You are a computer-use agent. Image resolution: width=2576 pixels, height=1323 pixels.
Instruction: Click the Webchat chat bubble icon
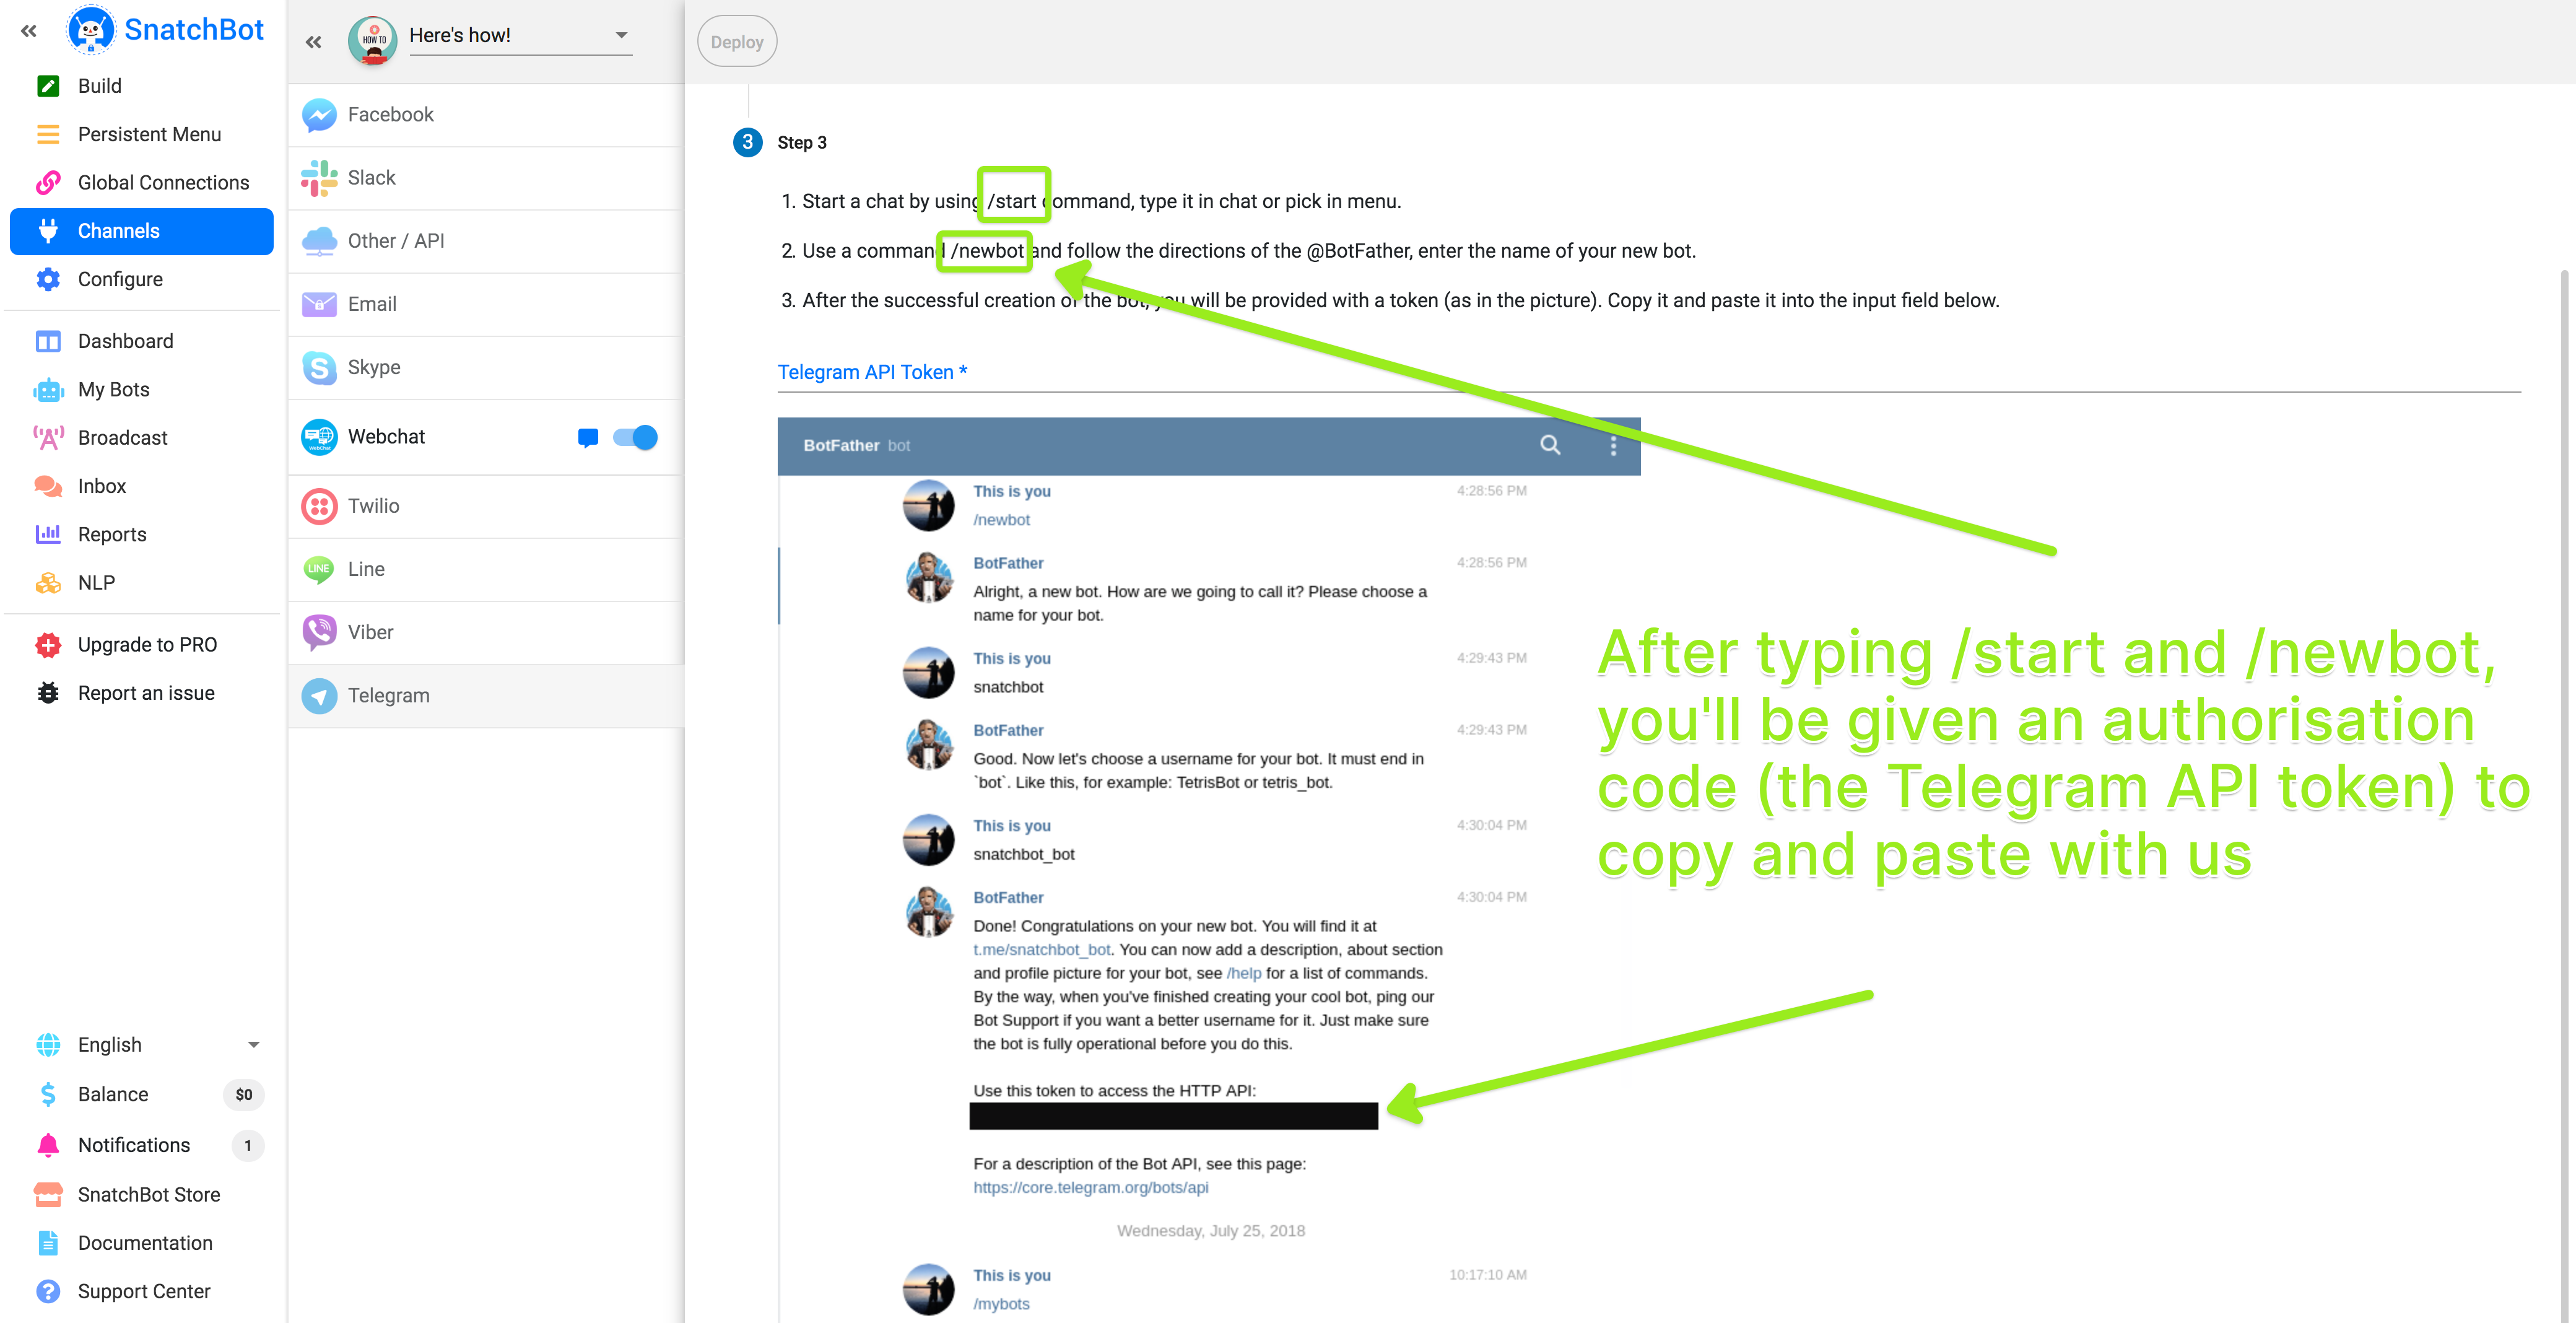click(x=588, y=437)
